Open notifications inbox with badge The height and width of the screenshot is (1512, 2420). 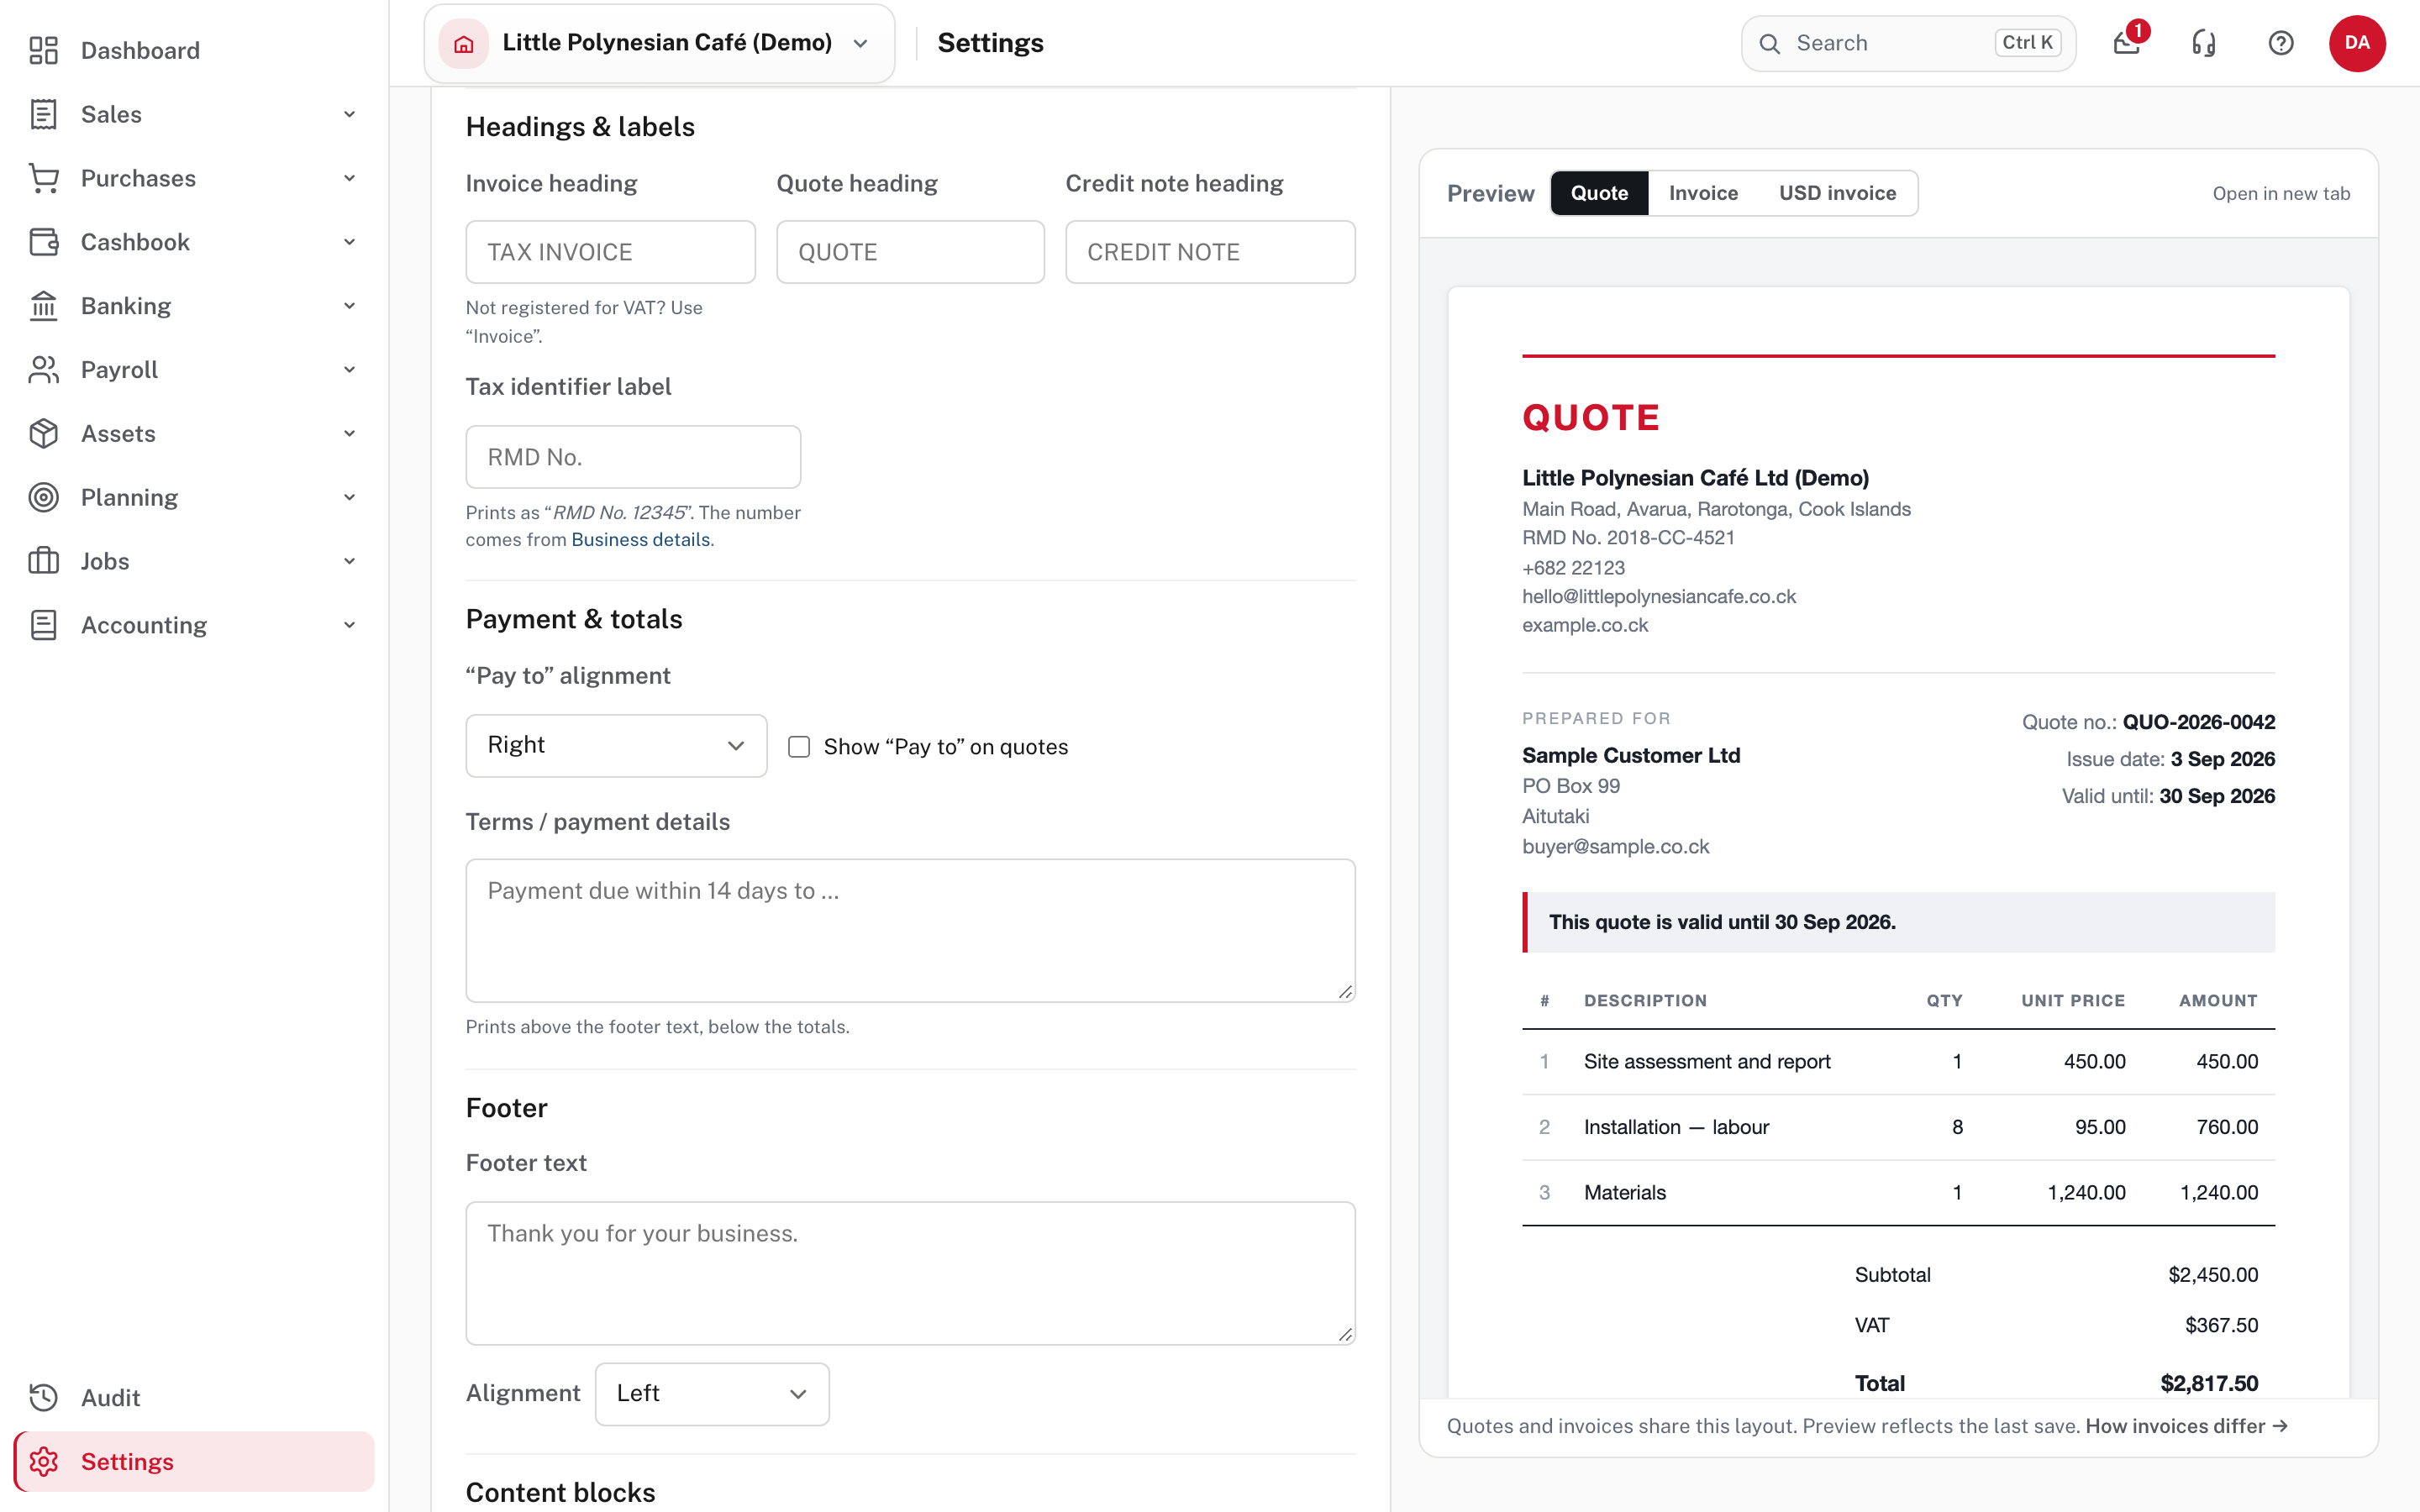coord(2128,43)
